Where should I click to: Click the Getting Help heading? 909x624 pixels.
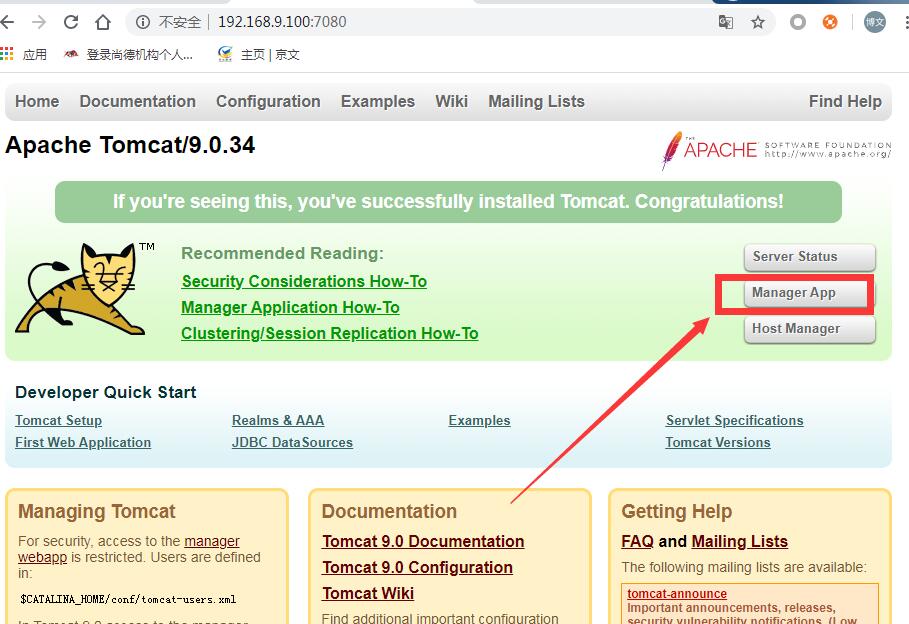677,511
